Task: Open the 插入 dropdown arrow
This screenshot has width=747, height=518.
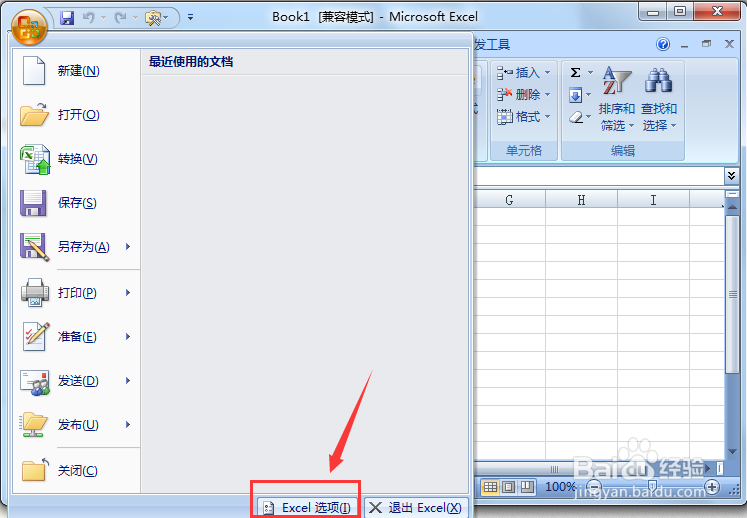Action: [x=547, y=72]
